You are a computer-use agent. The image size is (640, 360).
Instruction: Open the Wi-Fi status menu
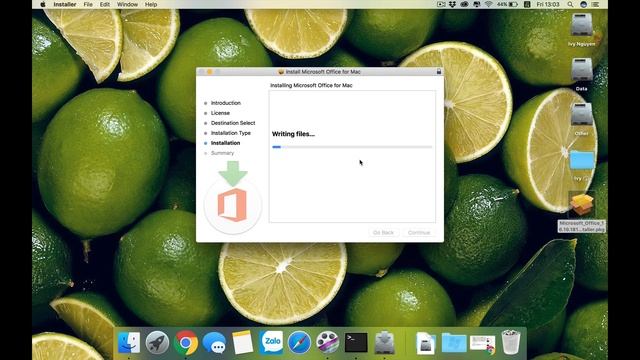[x=489, y=4]
